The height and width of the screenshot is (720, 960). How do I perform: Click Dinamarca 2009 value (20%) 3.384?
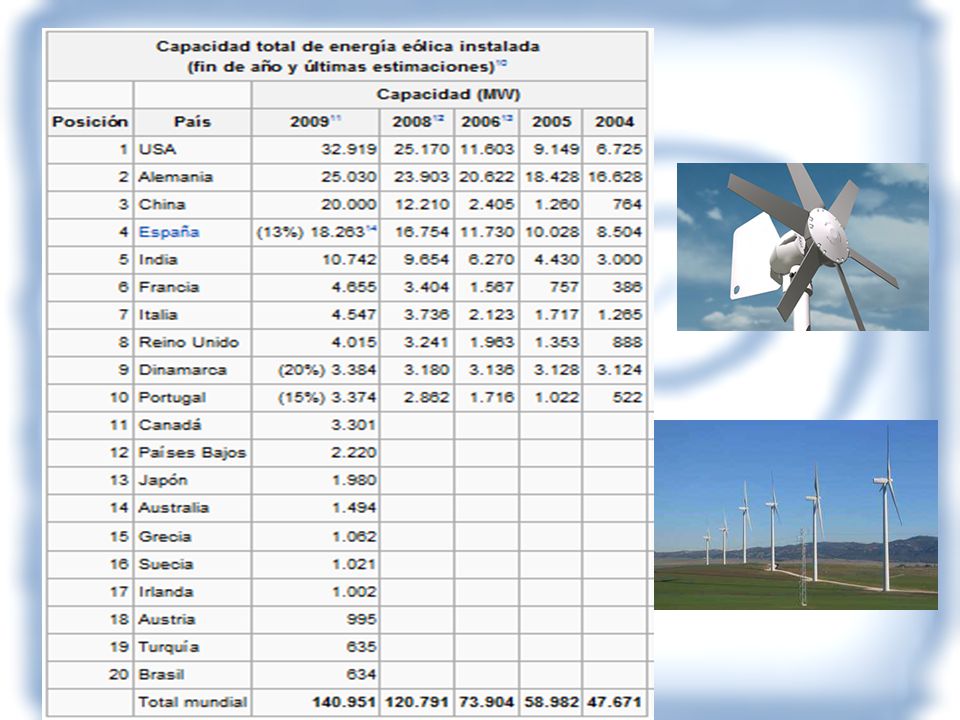click(327, 370)
